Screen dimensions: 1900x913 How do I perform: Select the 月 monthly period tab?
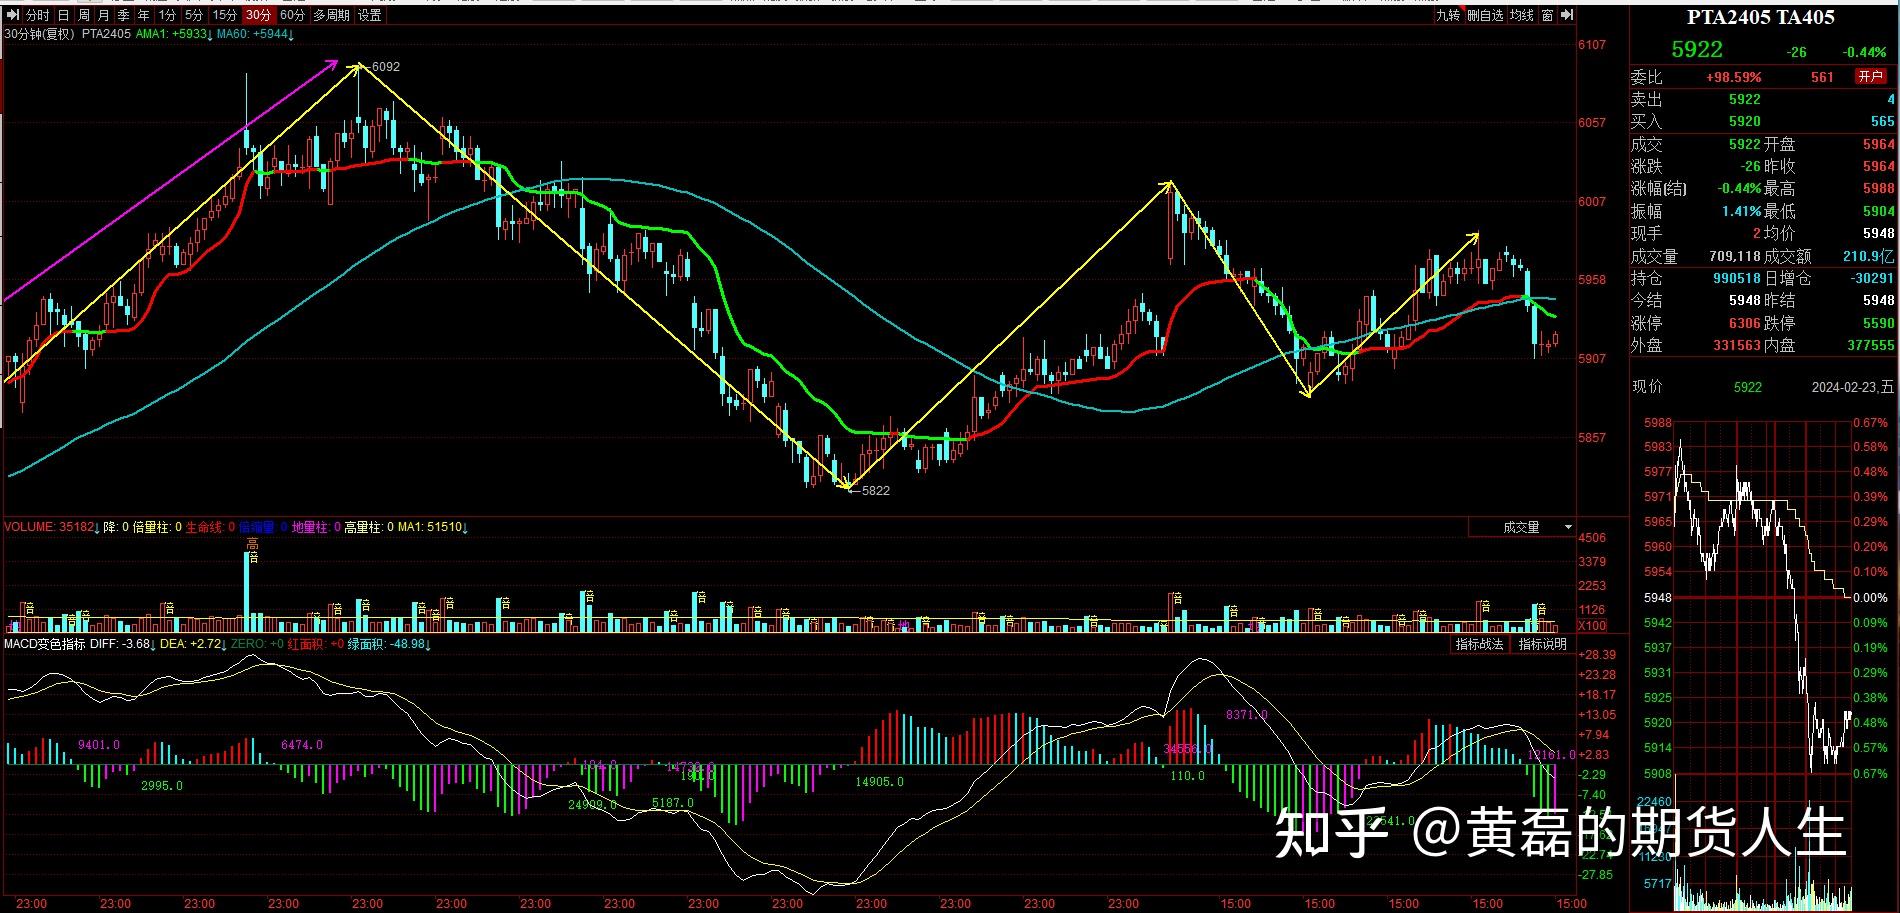(x=103, y=15)
